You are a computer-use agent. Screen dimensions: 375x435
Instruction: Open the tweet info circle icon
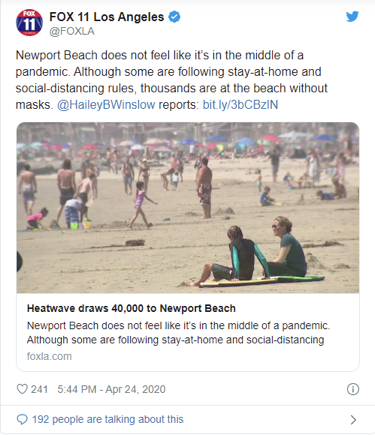click(x=353, y=389)
